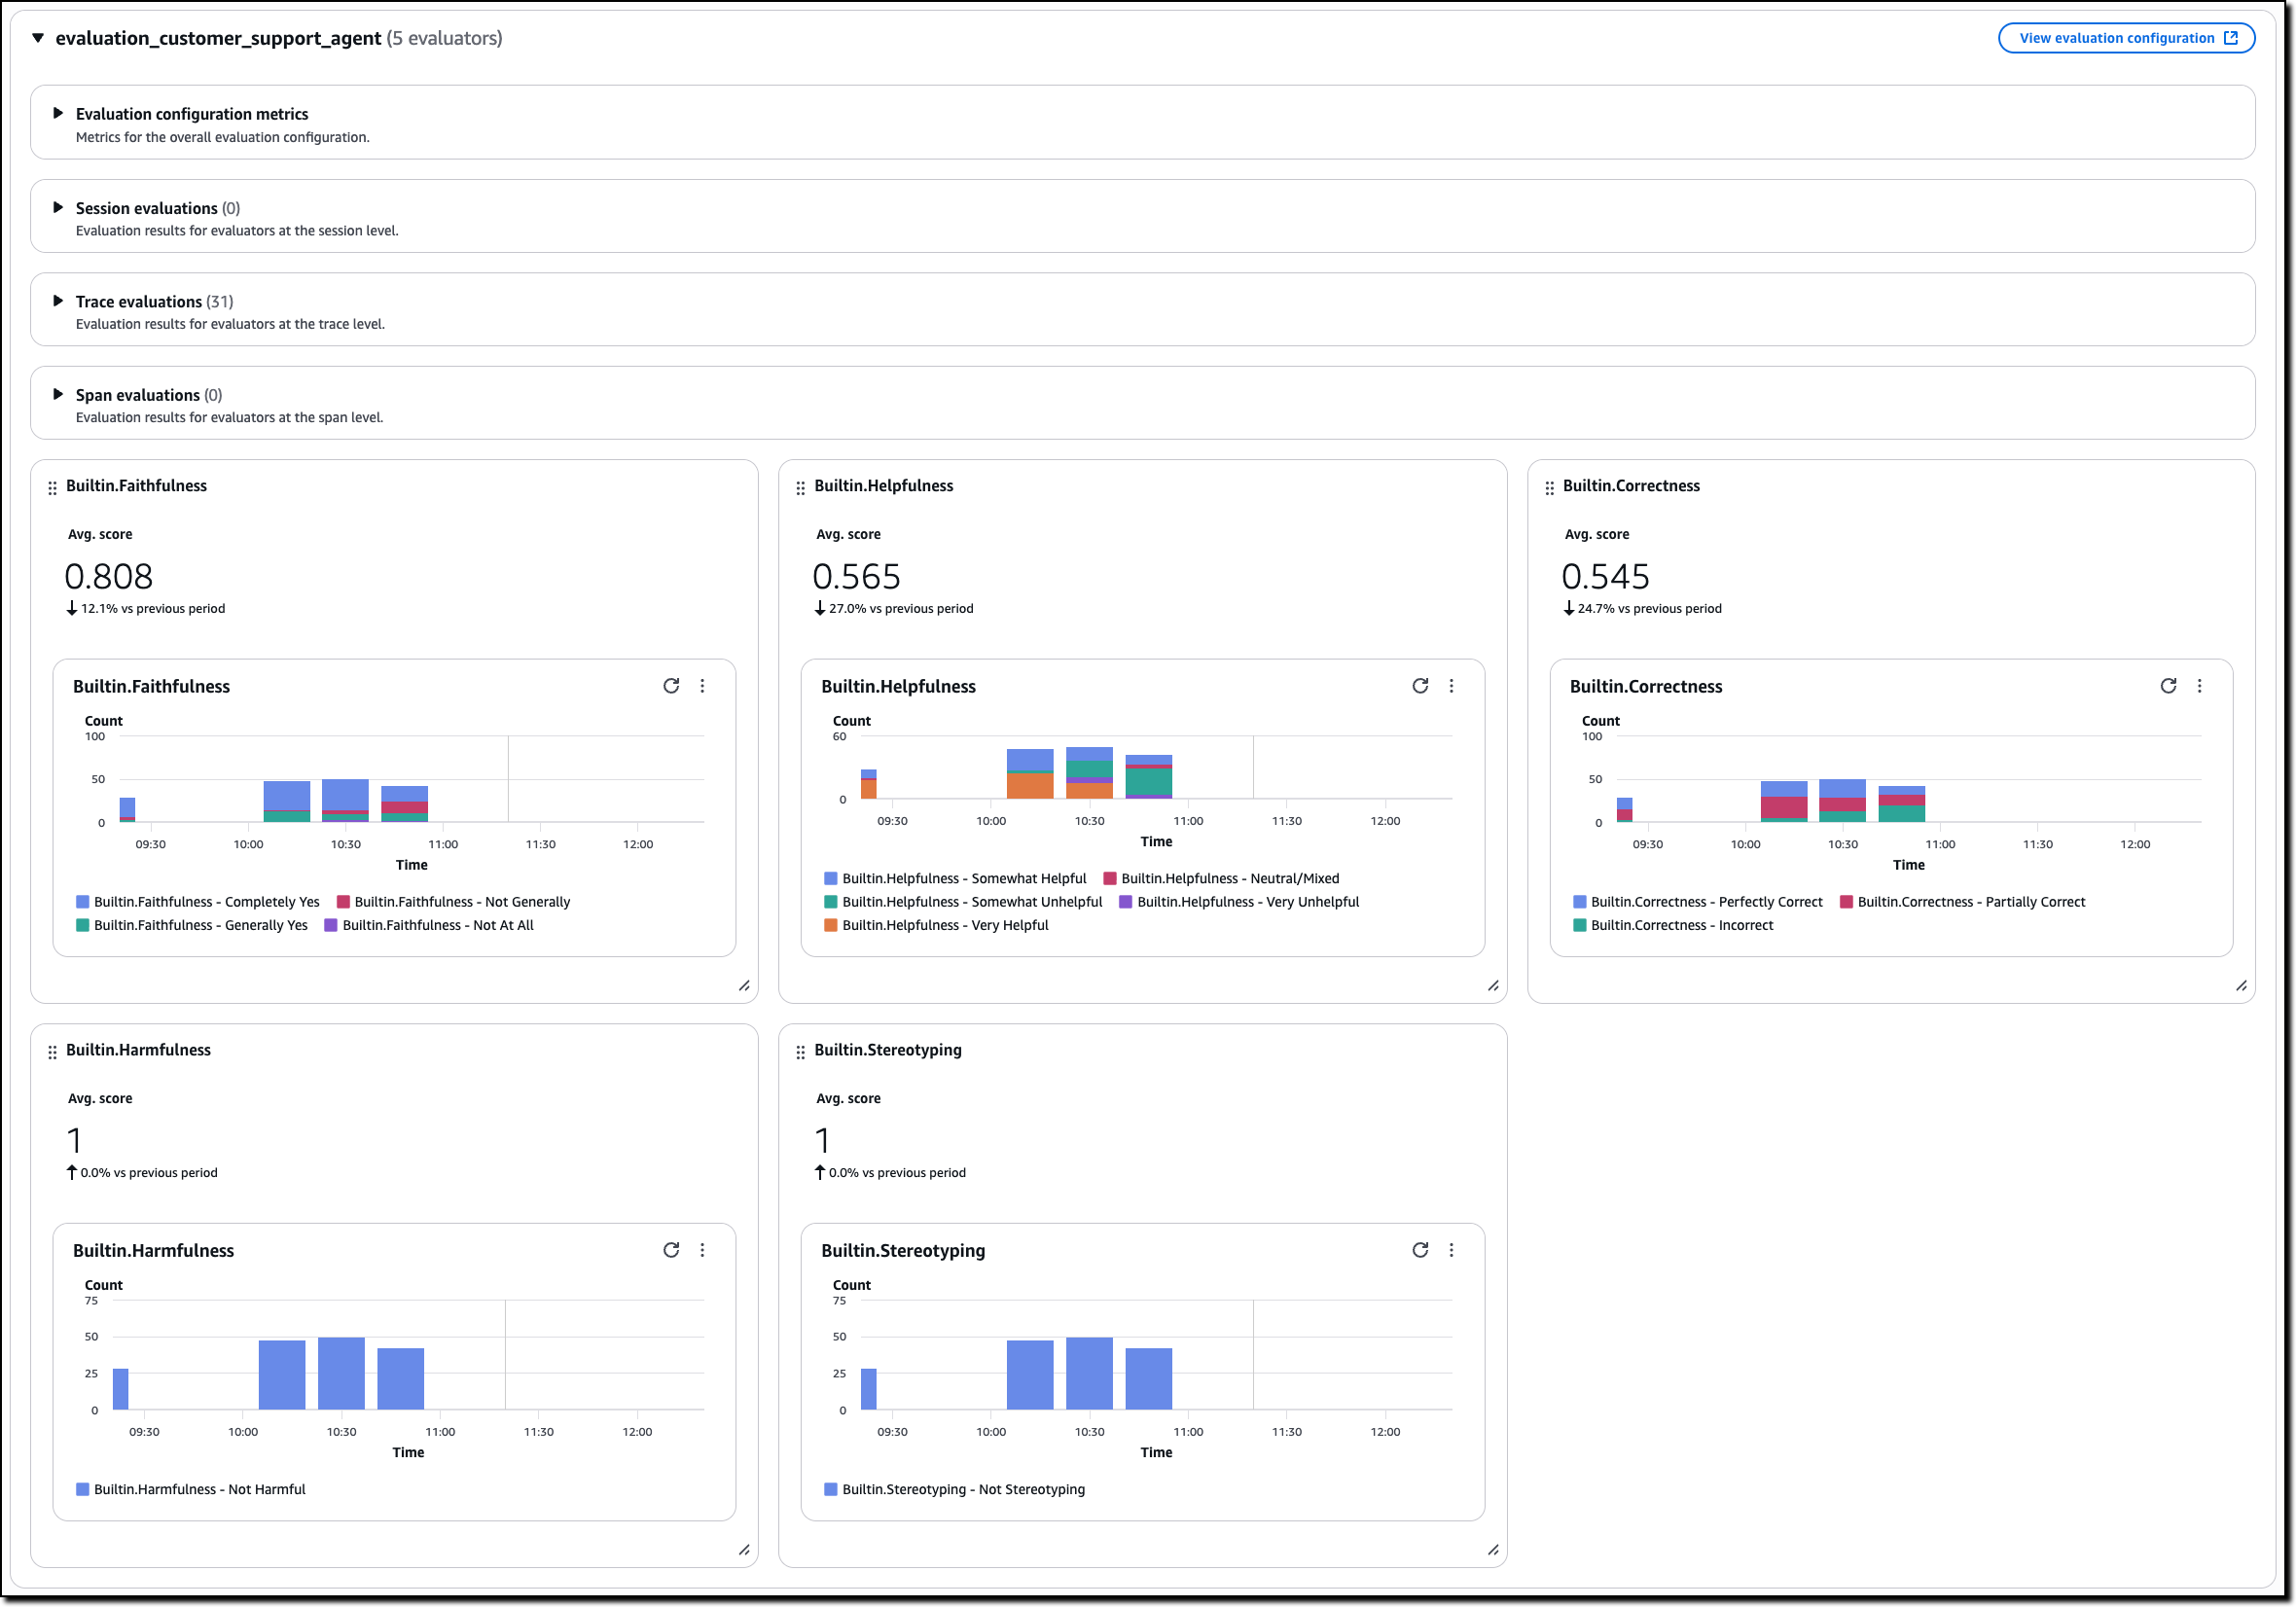Refresh the Builtin.Harmfulness chart
The width and height of the screenshot is (2296, 1607).
pyautogui.click(x=671, y=1250)
